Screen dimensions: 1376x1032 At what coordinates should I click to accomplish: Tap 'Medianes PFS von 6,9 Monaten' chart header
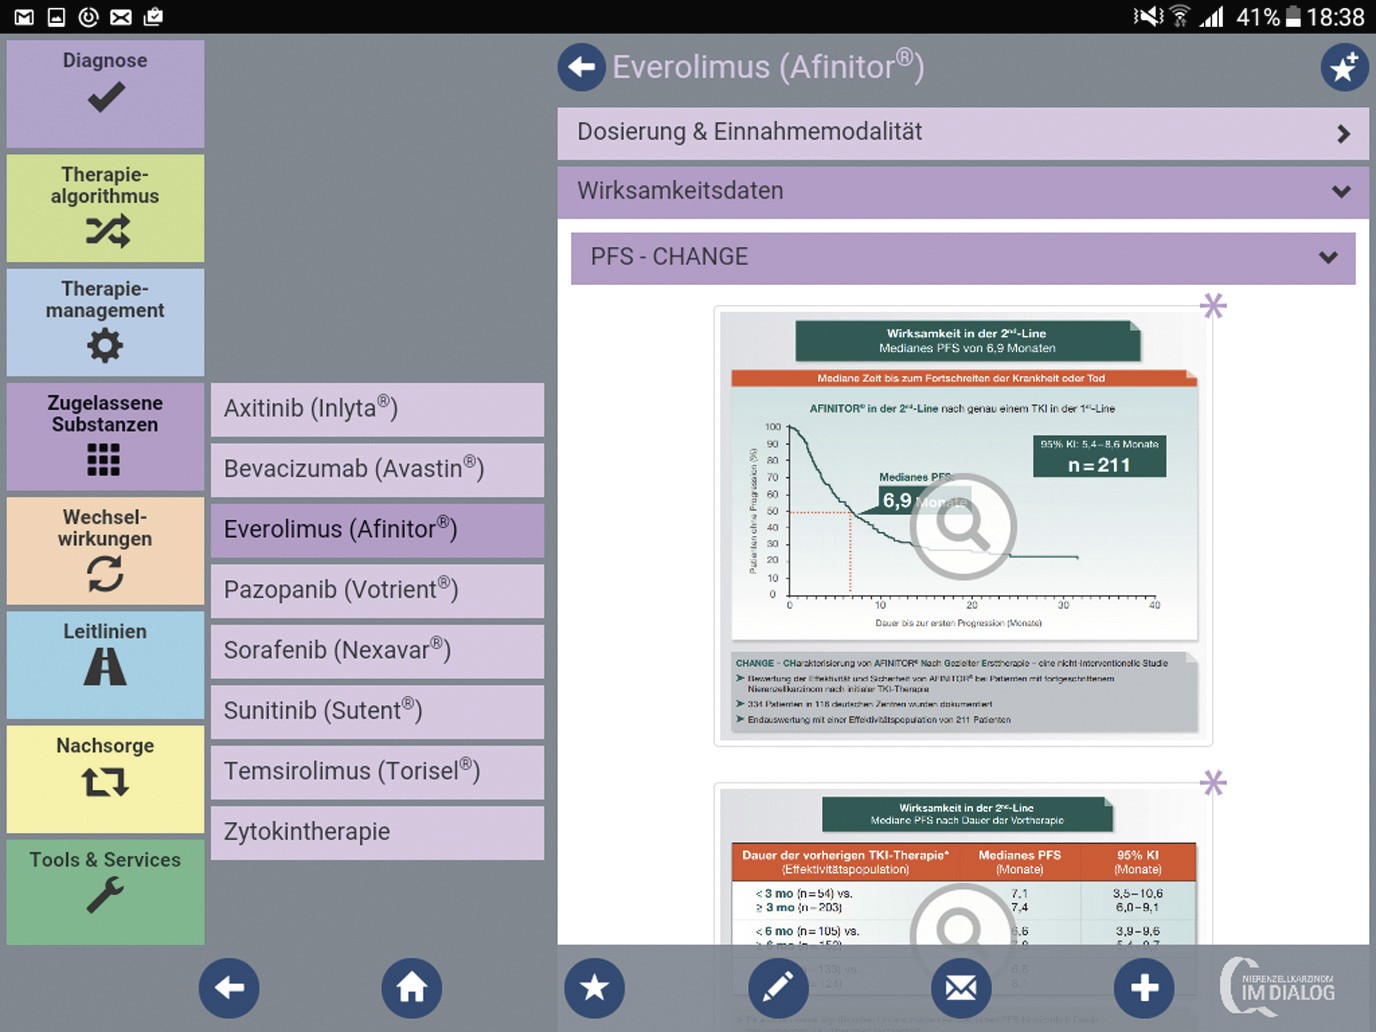(x=967, y=348)
